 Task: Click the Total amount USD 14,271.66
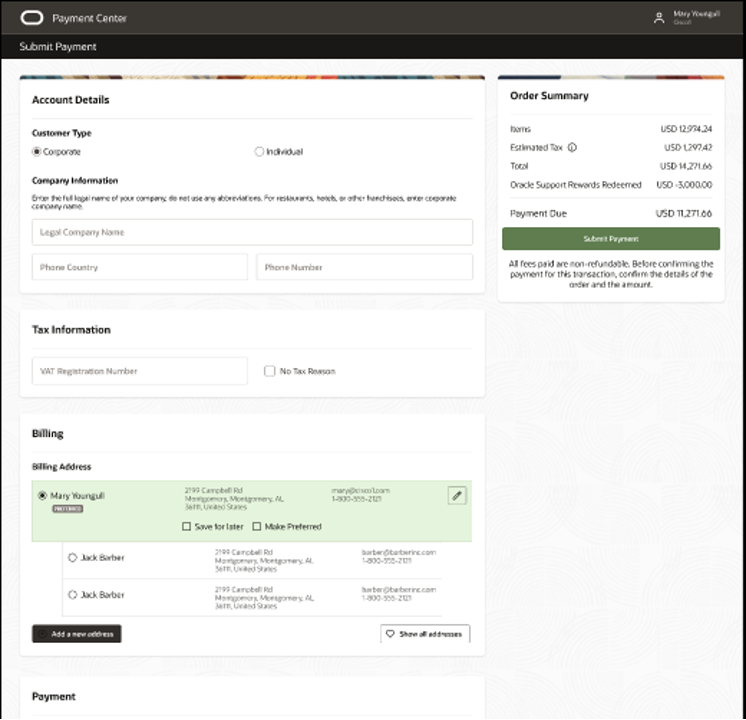[686, 166]
